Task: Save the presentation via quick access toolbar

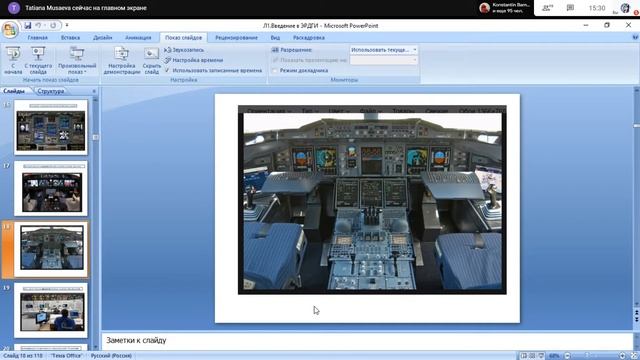Action: [28, 26]
